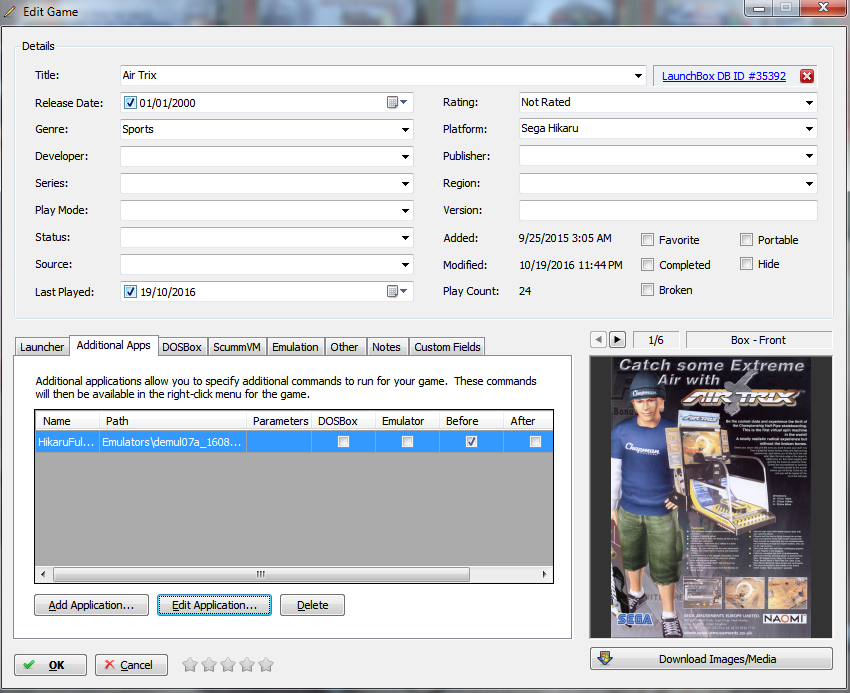This screenshot has width=850, height=693.
Task: Open Release Date calendar picker icon
Action: click(x=397, y=102)
